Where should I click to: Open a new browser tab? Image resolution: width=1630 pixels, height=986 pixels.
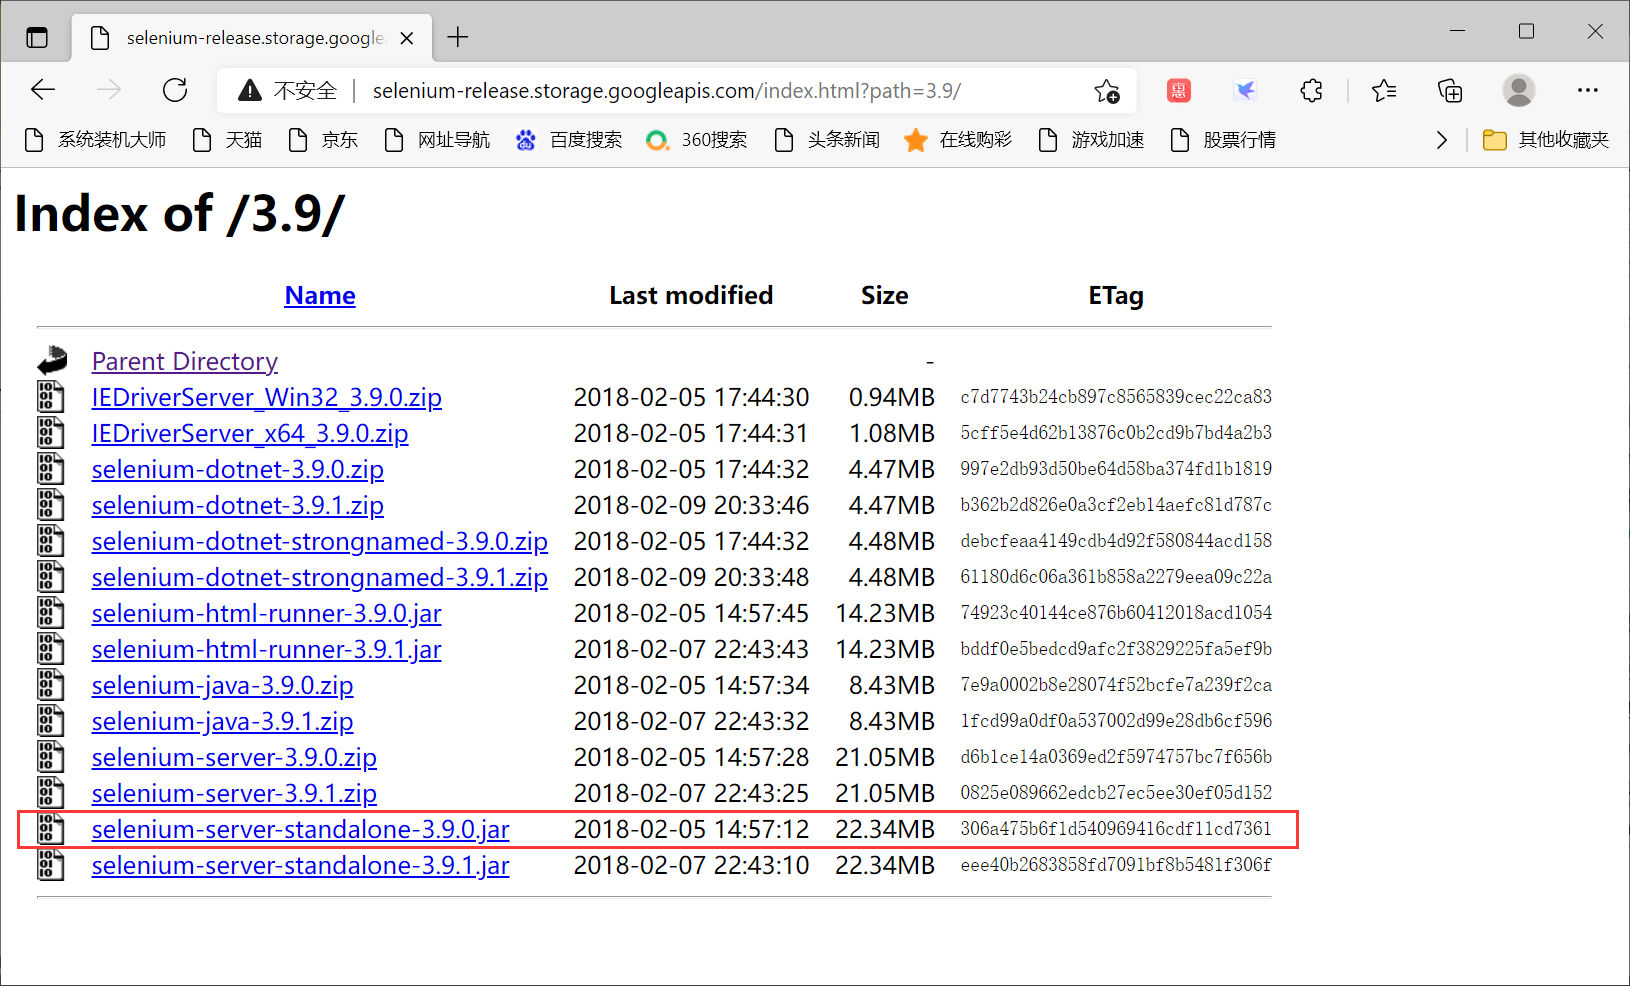(458, 37)
